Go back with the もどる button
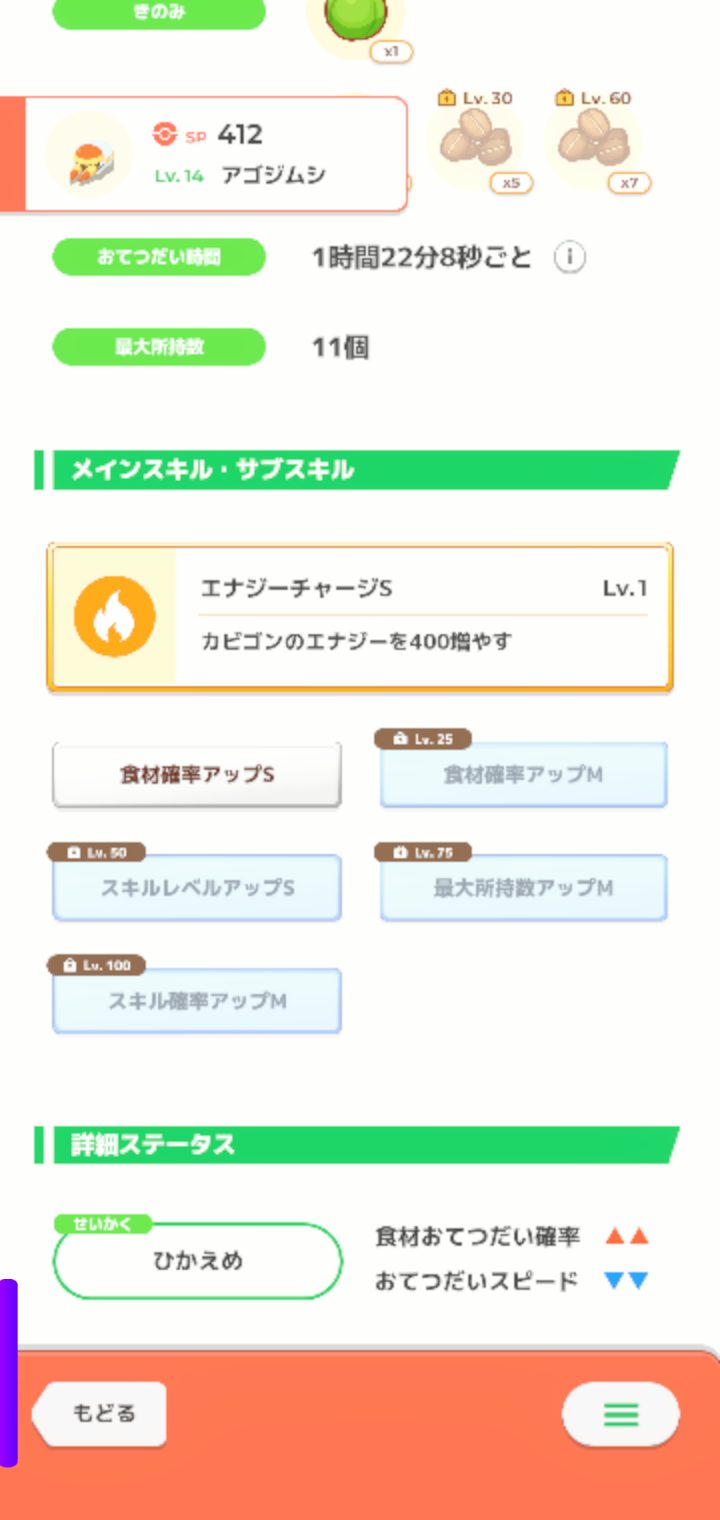720x1520 pixels. 100,1414
